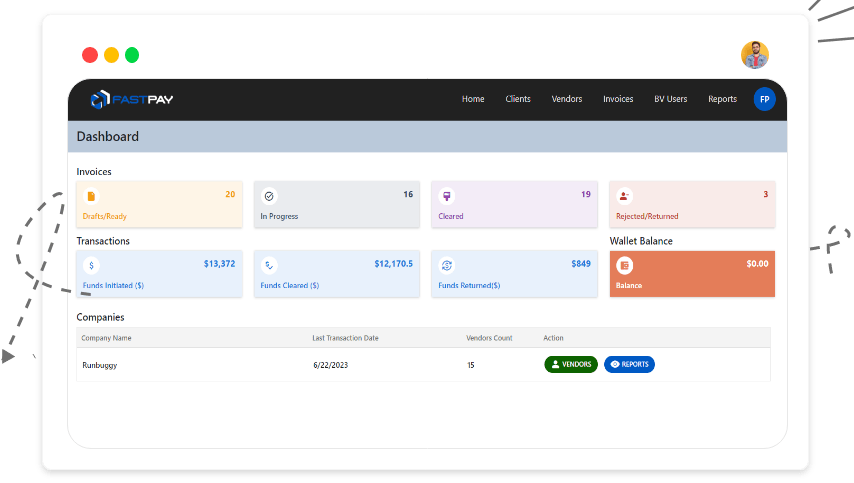854x483 pixels.
Task: Click the In Progress checkmark icon
Action: [x=269, y=196]
